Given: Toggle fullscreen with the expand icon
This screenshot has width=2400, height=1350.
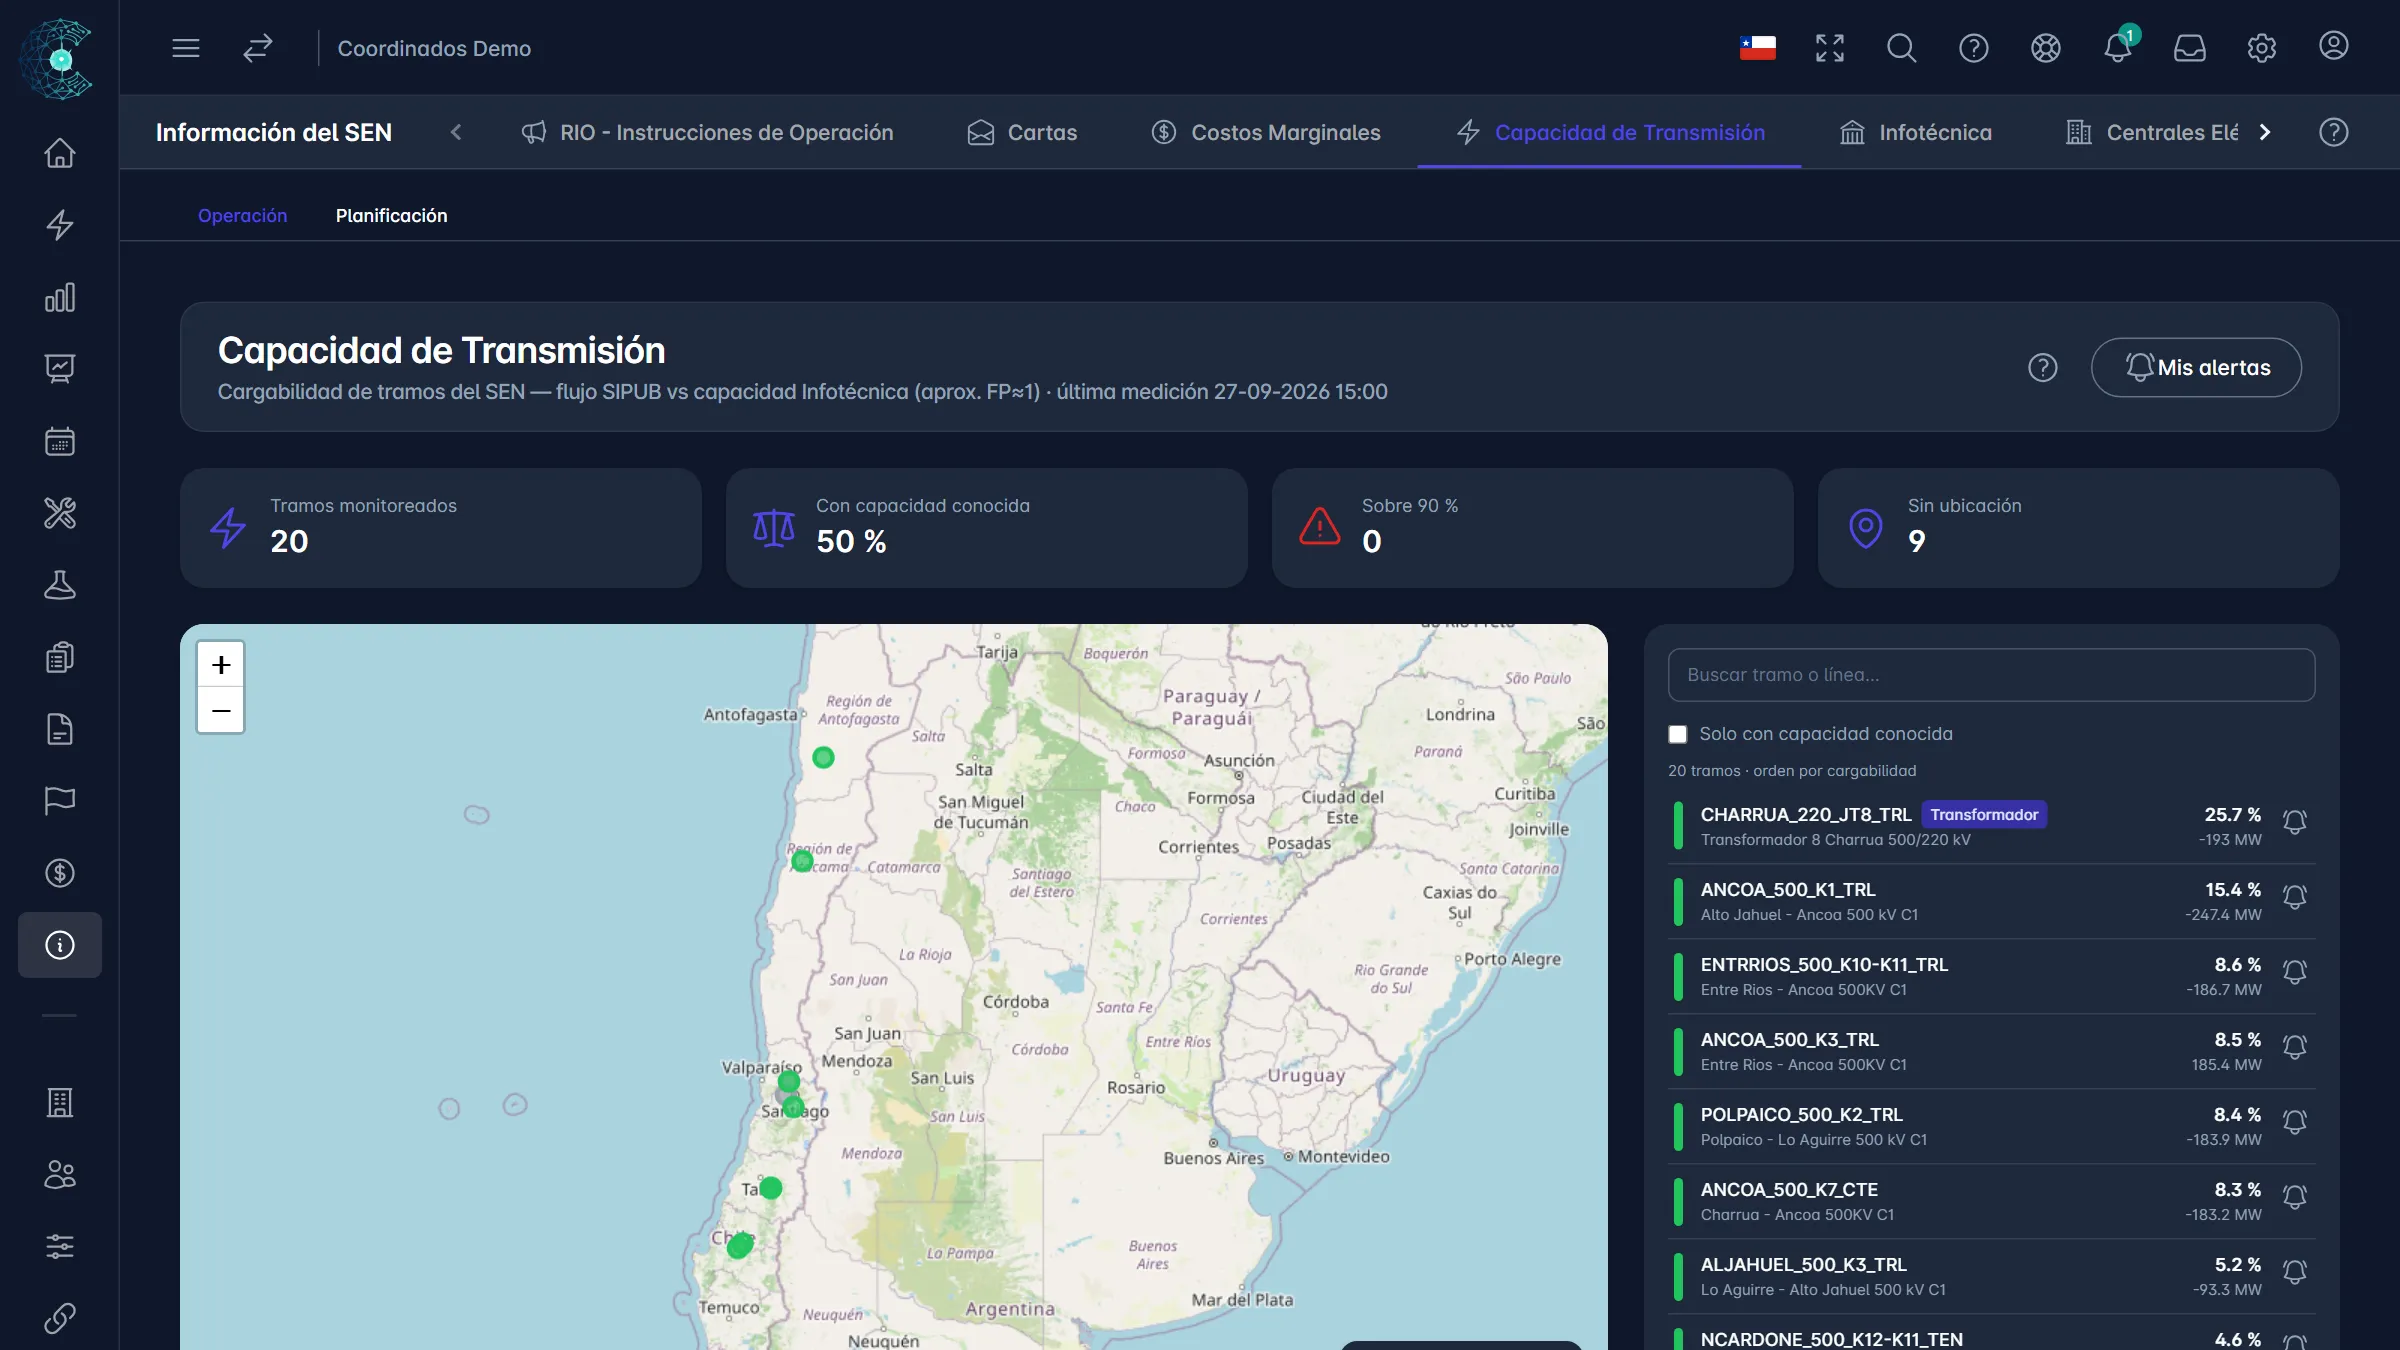Looking at the screenshot, I should [x=1830, y=48].
